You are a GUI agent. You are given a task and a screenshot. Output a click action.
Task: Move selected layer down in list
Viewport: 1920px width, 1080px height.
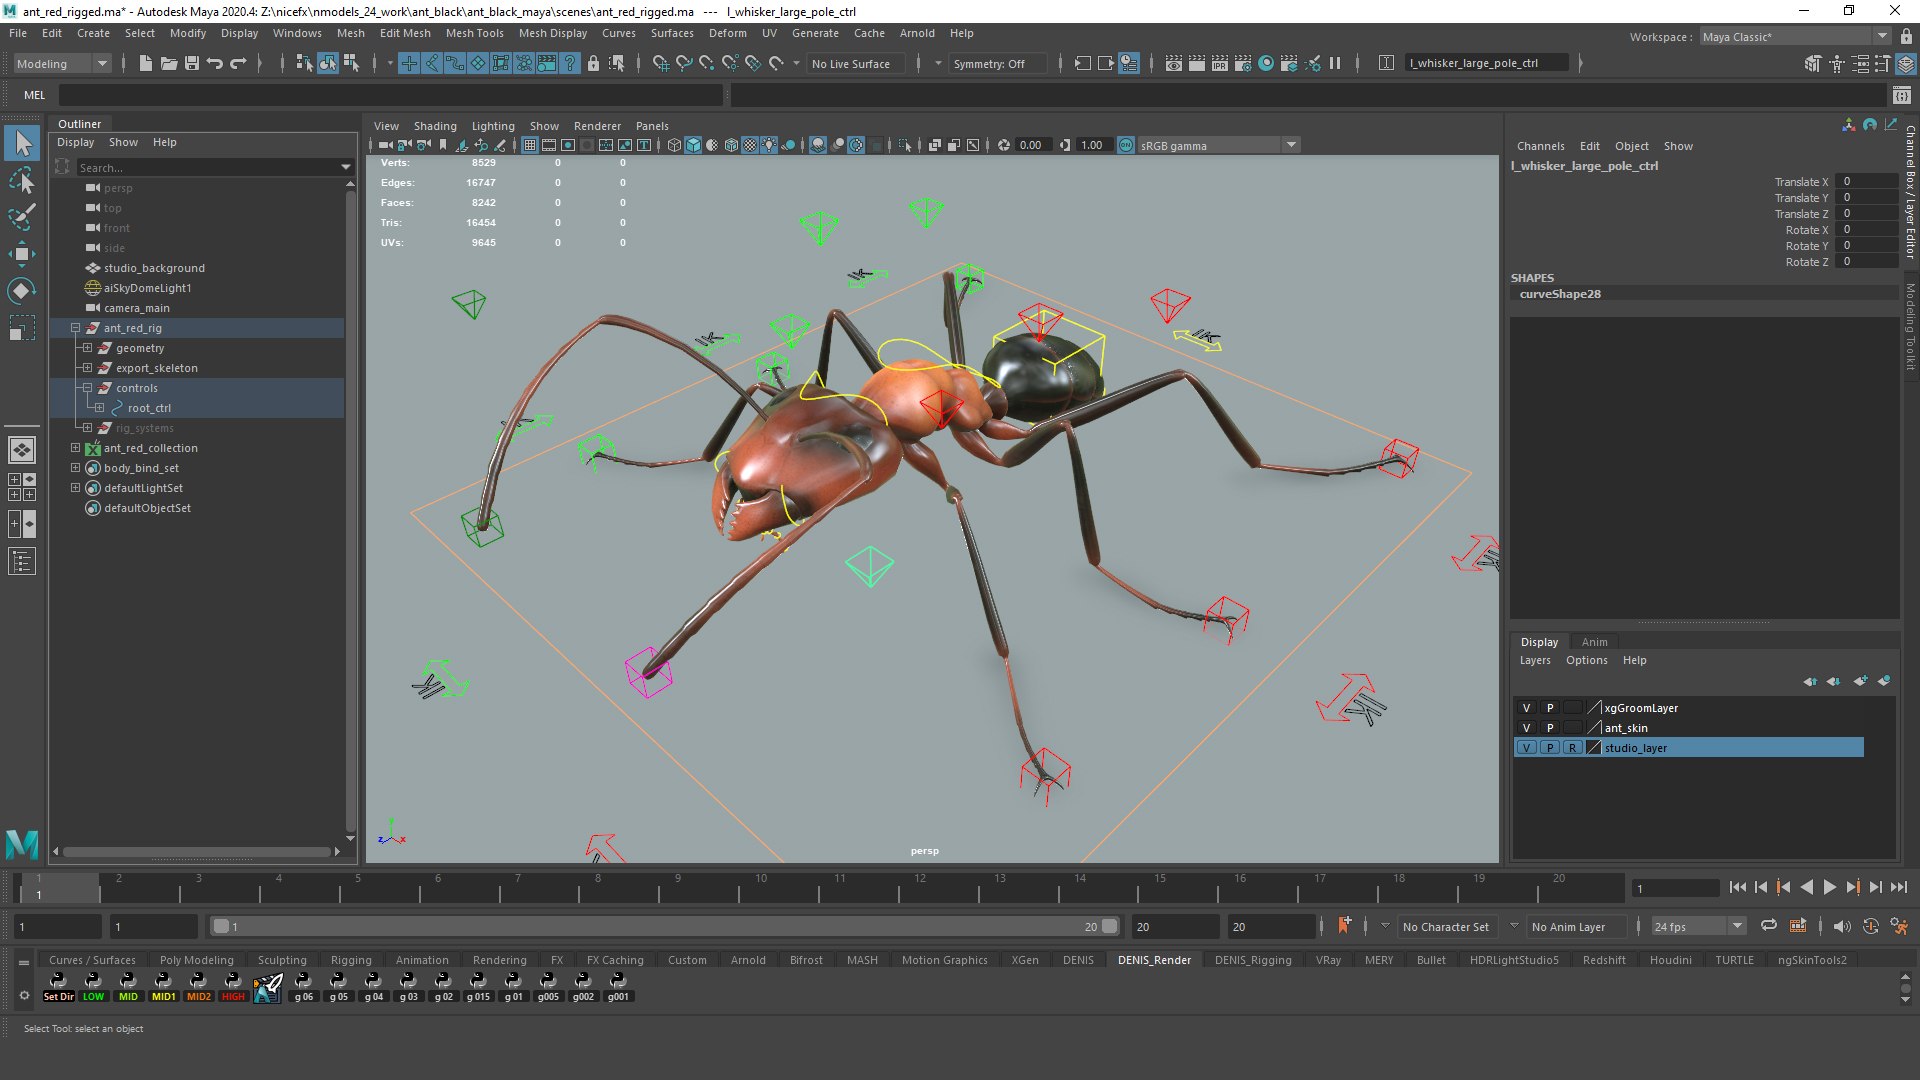click(x=1833, y=681)
